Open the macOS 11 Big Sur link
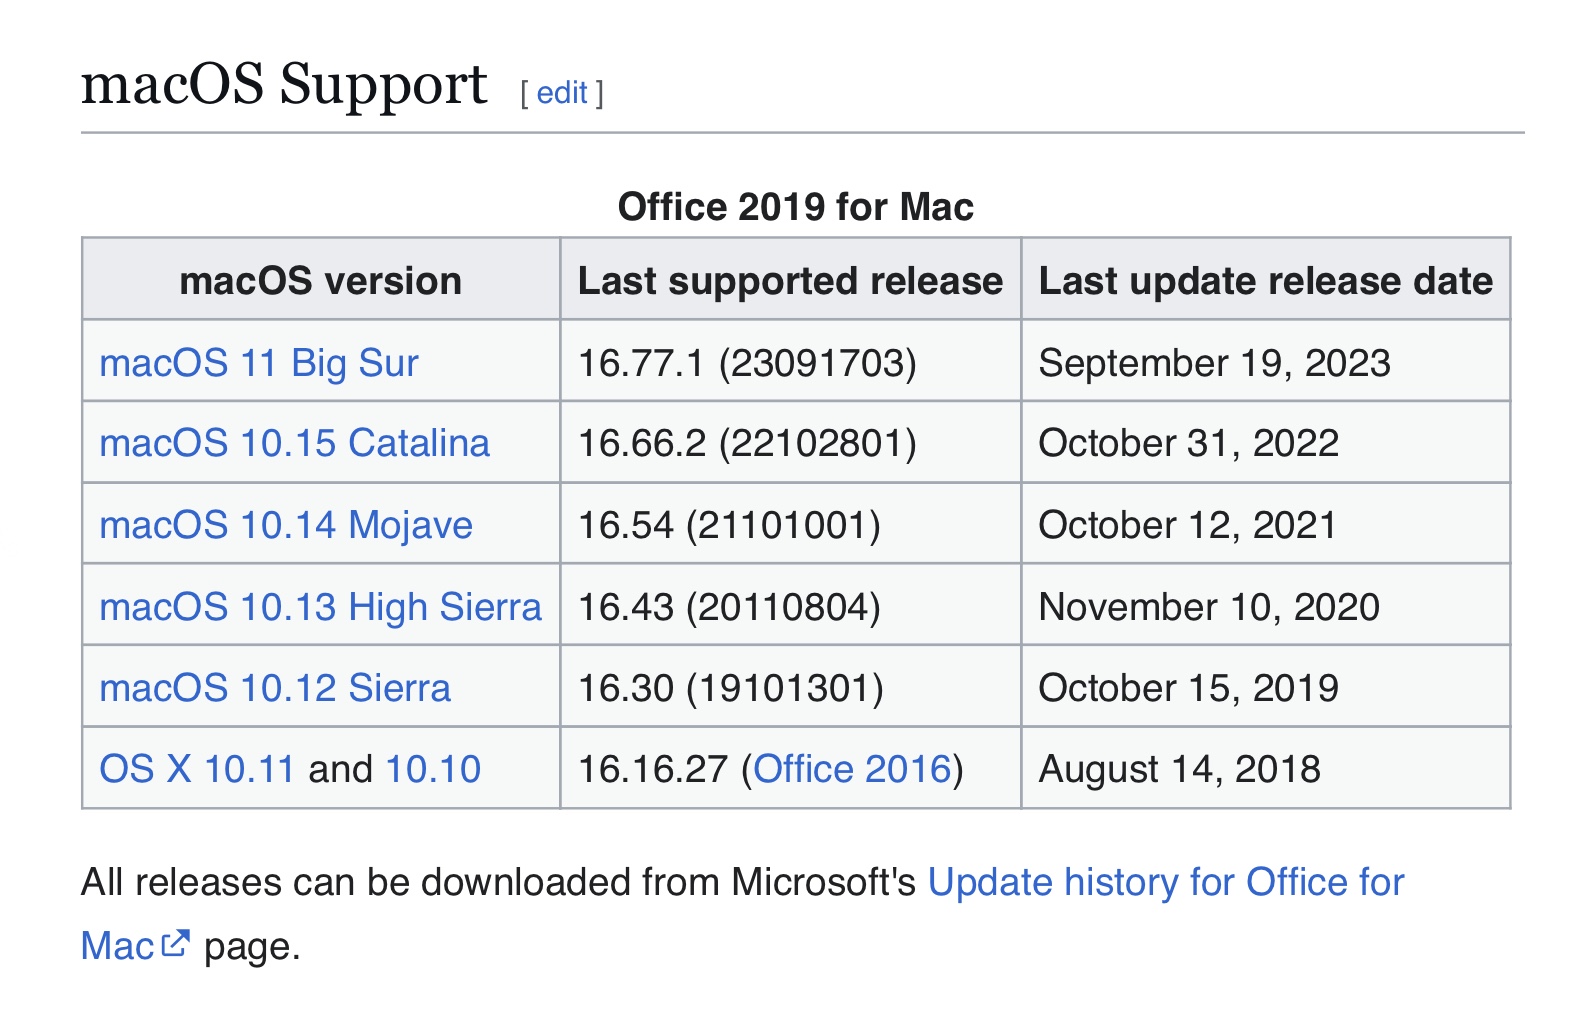This screenshot has width=1582, height=1027. [x=259, y=362]
